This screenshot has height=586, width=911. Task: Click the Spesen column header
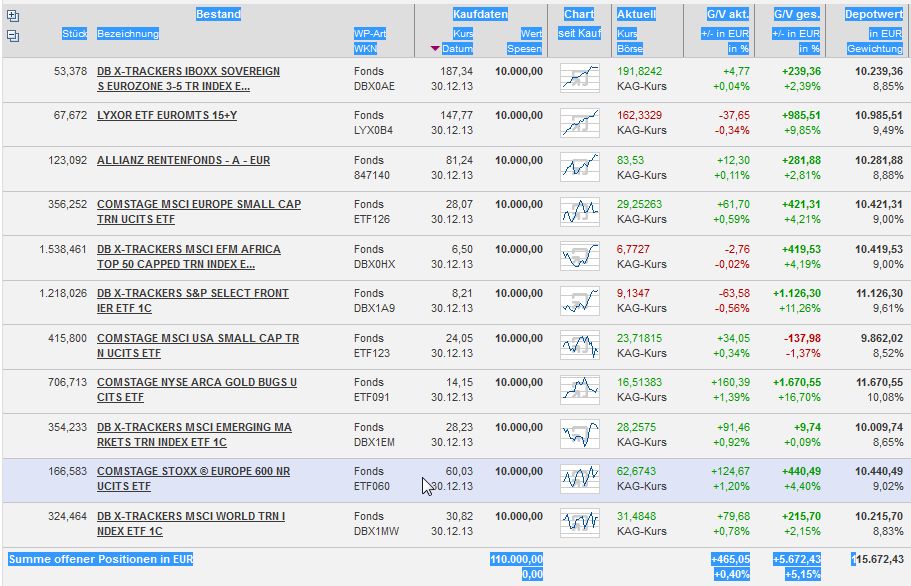pos(524,48)
